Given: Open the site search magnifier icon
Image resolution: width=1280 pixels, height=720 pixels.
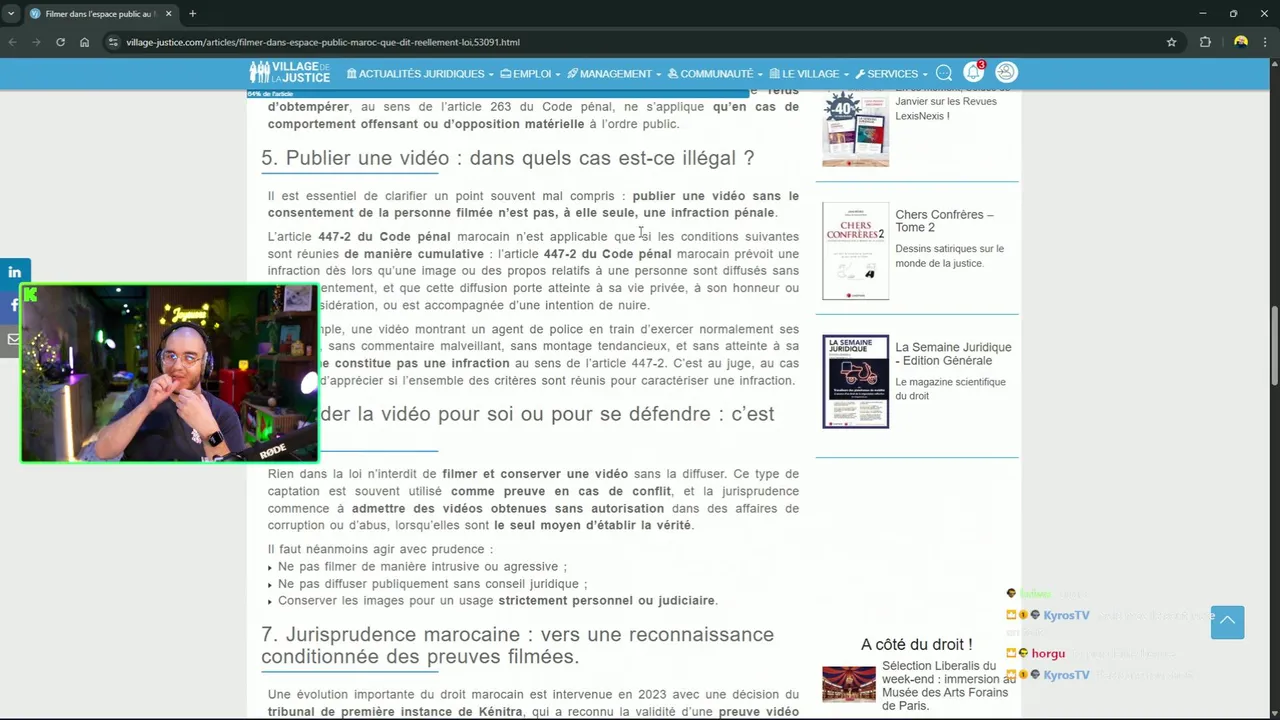Looking at the screenshot, I should pyautogui.click(x=944, y=73).
